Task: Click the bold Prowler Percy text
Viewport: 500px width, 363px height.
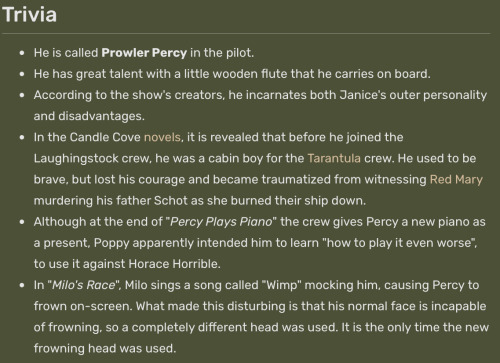Action: [x=144, y=53]
